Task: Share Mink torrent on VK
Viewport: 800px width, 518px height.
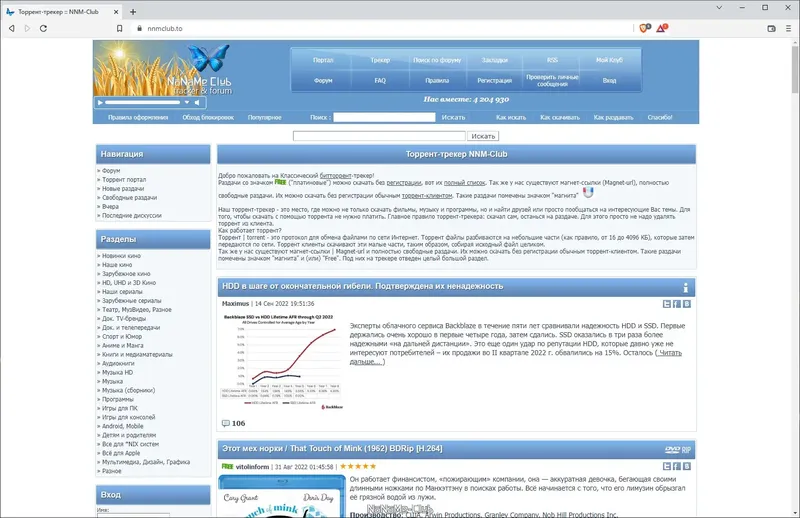Action: point(687,466)
